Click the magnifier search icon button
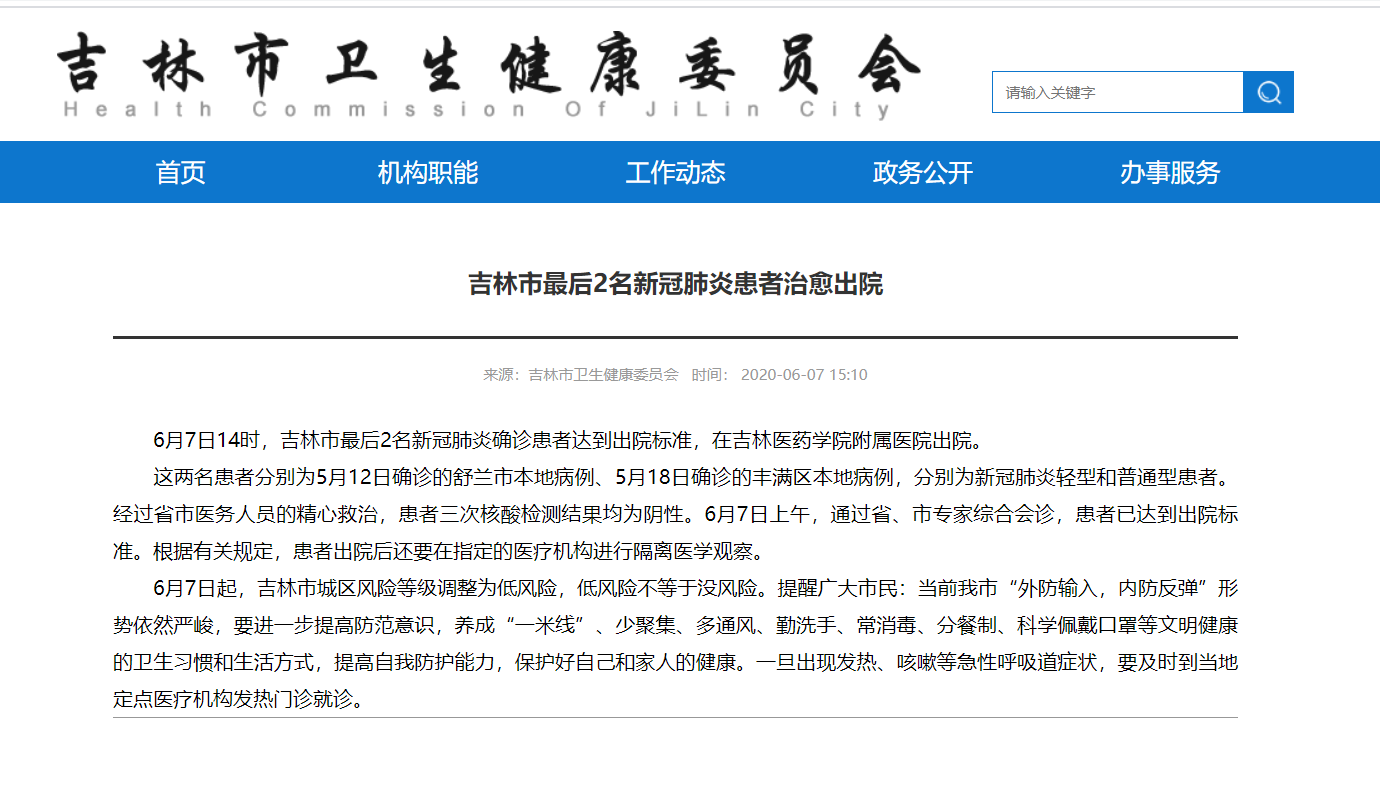 tap(1268, 92)
